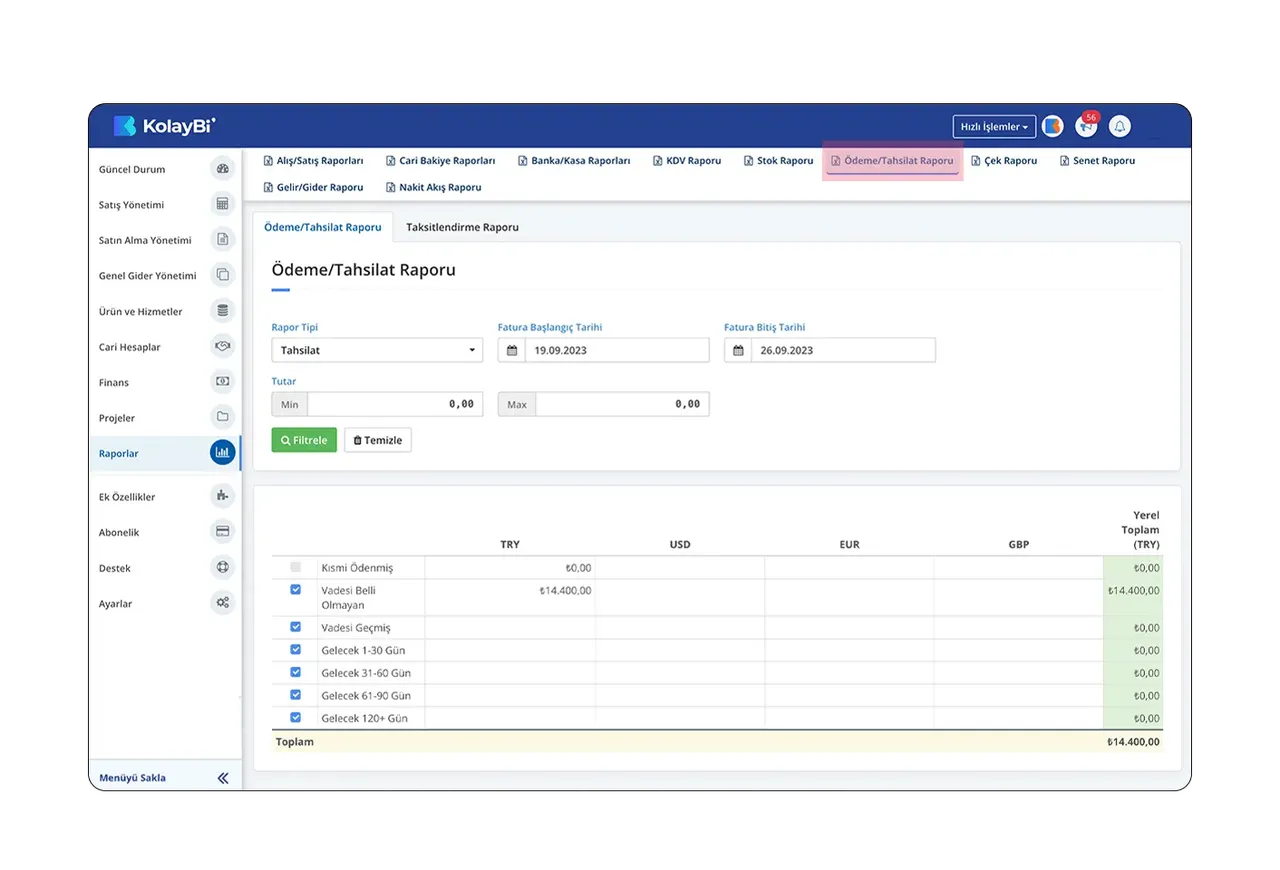Switch to the Taksitlendirme Raporu tab
The image size is (1280, 870).
(462, 227)
